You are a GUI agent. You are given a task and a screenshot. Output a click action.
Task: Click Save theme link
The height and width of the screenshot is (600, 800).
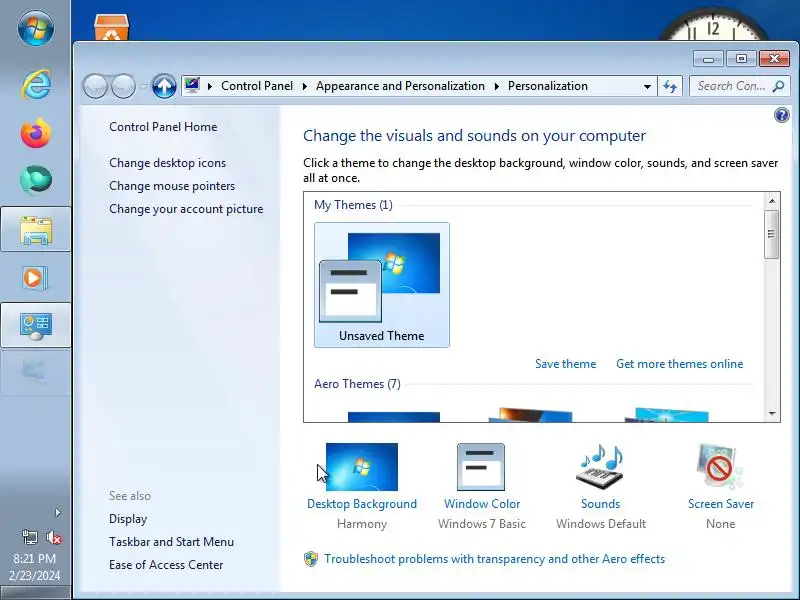tap(565, 364)
